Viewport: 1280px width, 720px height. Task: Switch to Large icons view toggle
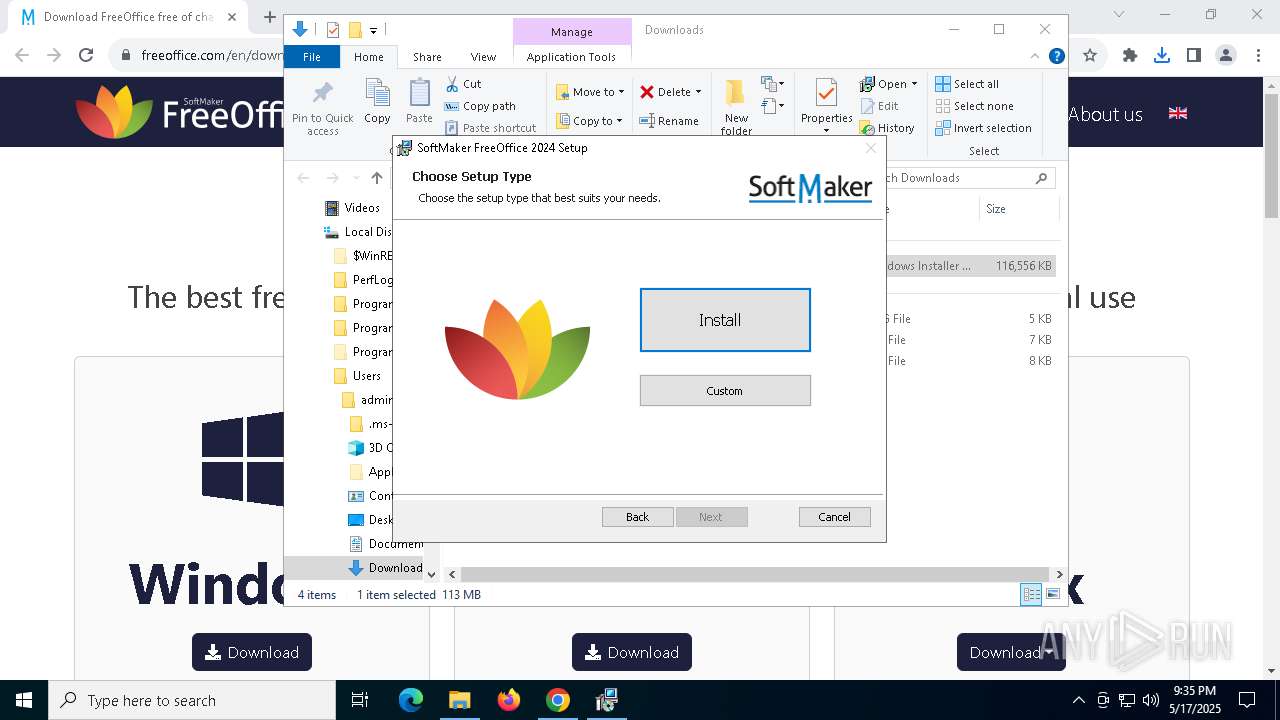coord(1052,595)
